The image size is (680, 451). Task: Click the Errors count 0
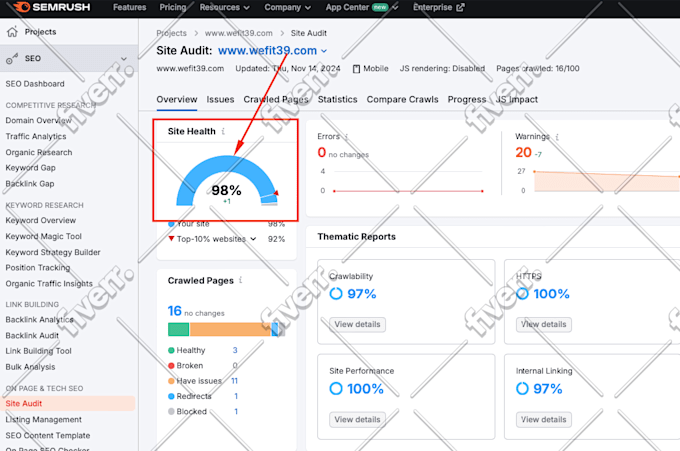(x=321, y=153)
